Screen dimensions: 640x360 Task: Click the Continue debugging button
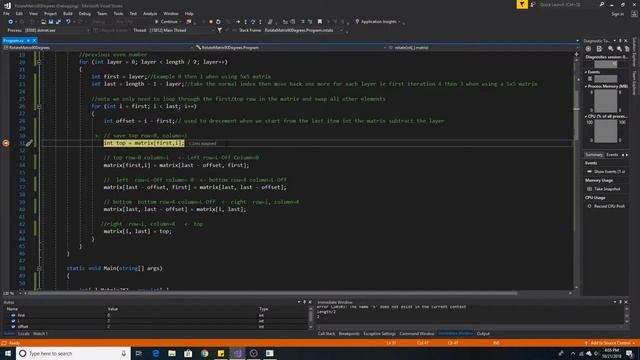click(x=166, y=22)
